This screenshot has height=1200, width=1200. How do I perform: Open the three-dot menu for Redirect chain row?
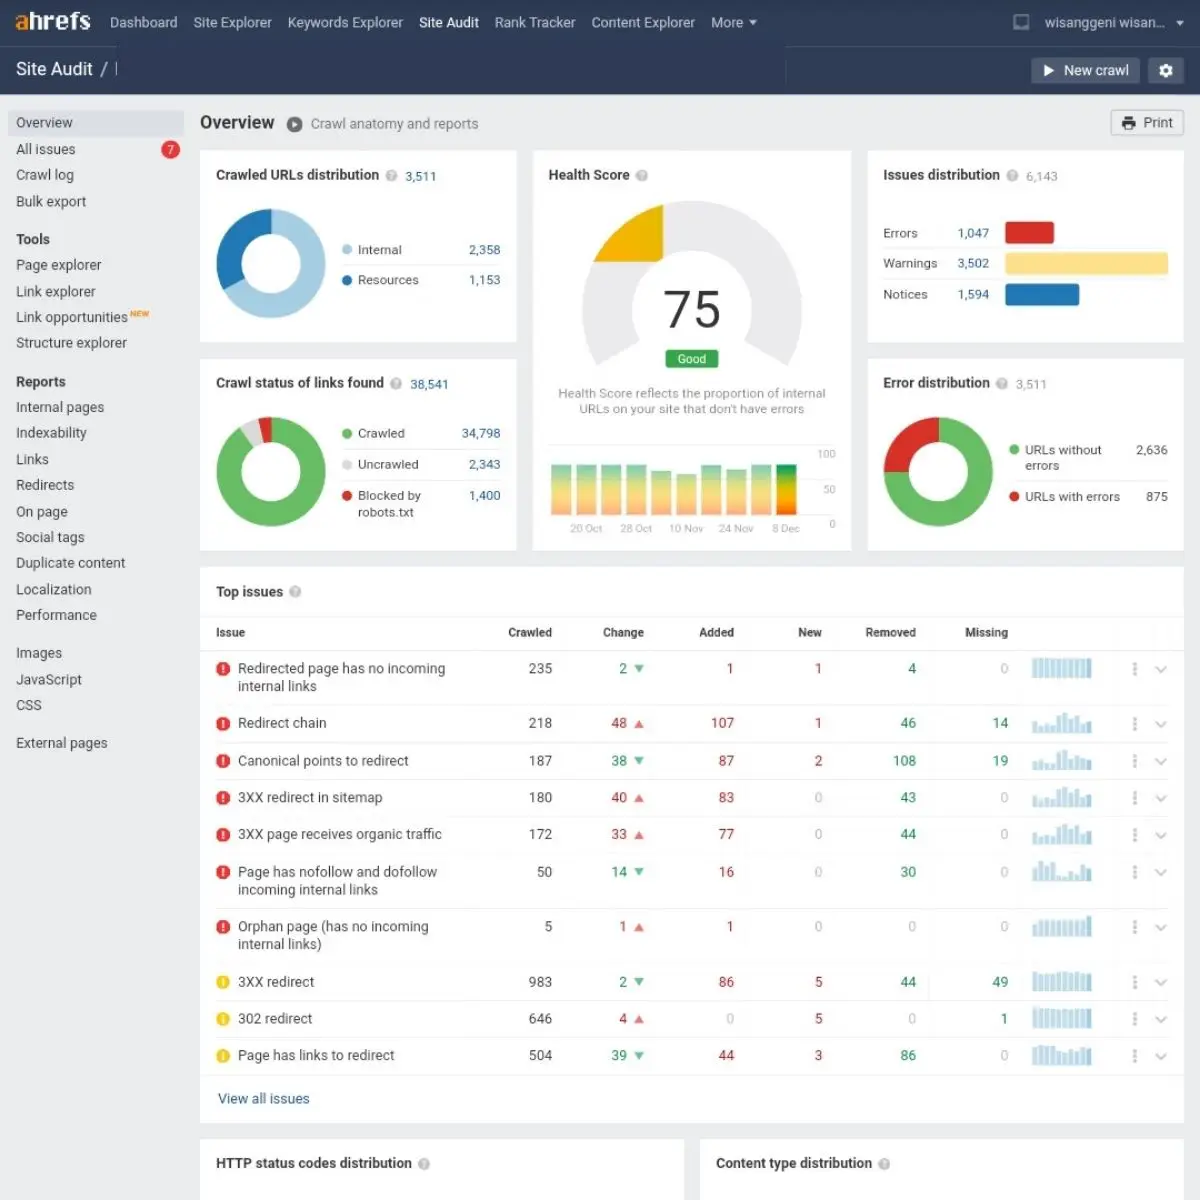pyautogui.click(x=1135, y=723)
